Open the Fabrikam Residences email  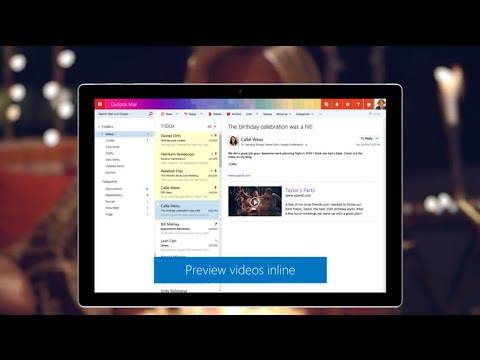click(x=187, y=159)
